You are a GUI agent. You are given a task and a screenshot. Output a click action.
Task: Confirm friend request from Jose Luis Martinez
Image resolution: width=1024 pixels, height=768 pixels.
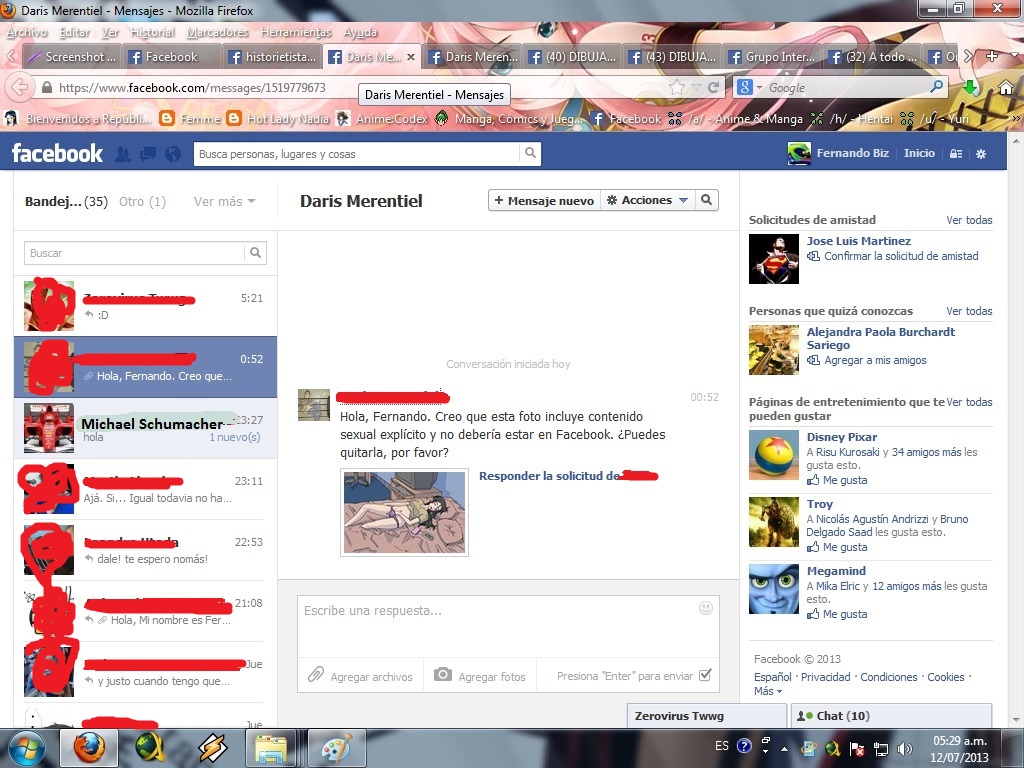coord(901,256)
